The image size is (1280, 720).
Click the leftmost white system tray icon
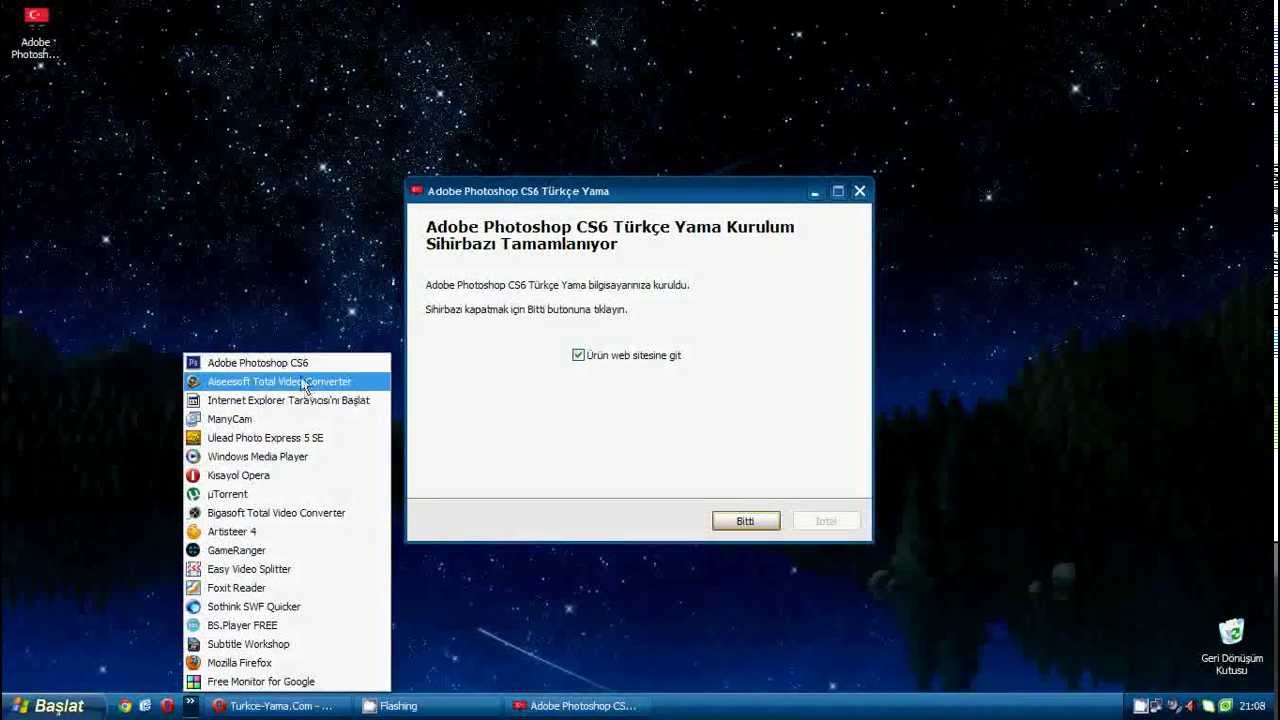pos(1141,706)
